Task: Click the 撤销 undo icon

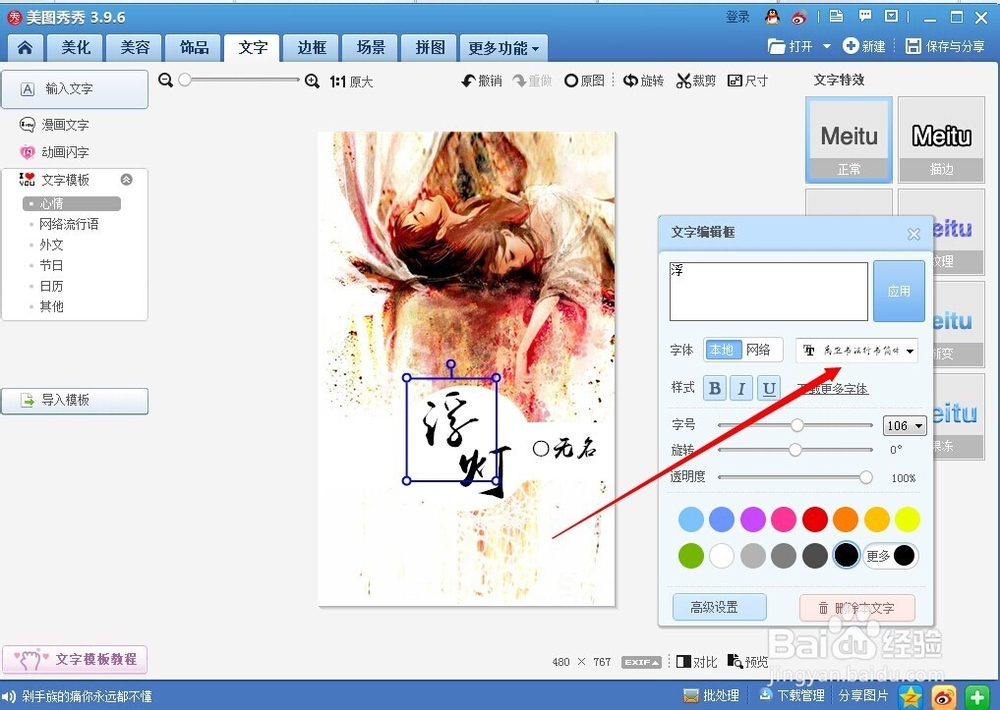Action: pos(482,81)
